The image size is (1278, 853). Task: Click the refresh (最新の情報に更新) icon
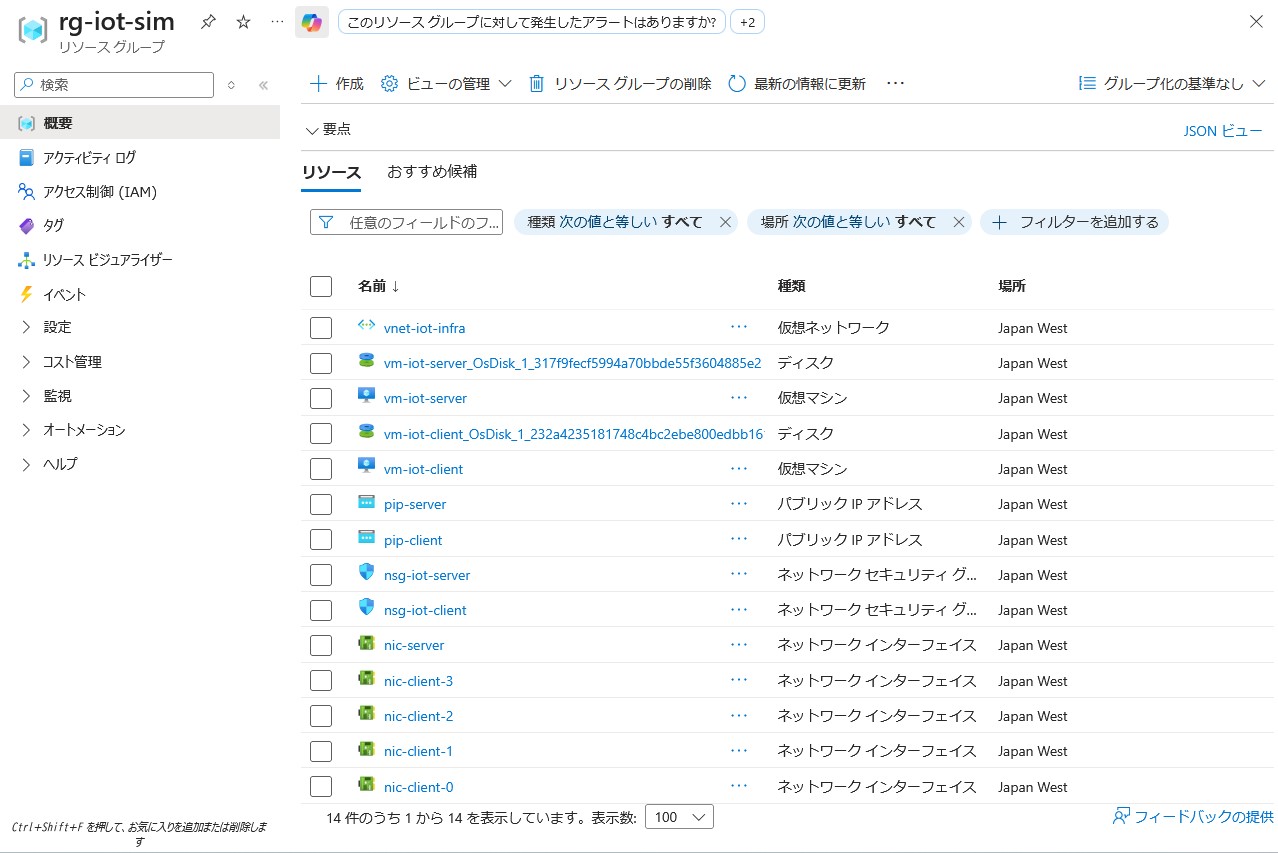tap(737, 84)
